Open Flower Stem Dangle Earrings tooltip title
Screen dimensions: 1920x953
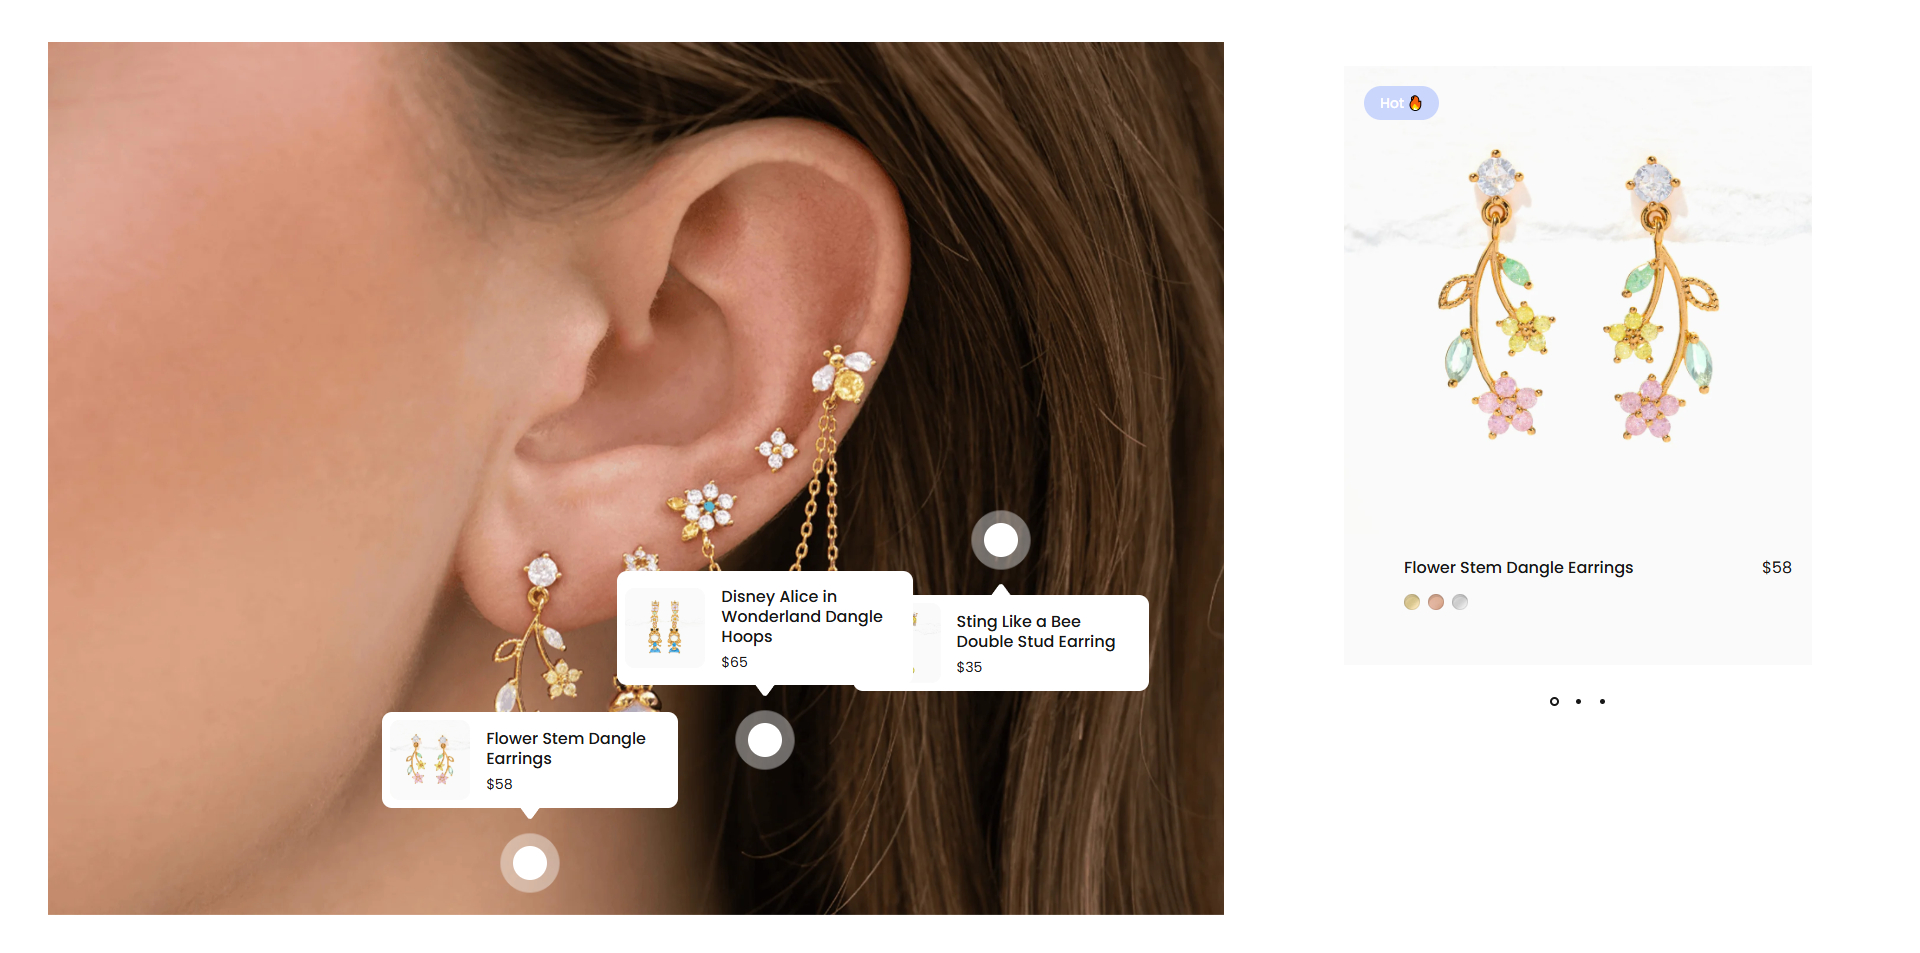566,748
